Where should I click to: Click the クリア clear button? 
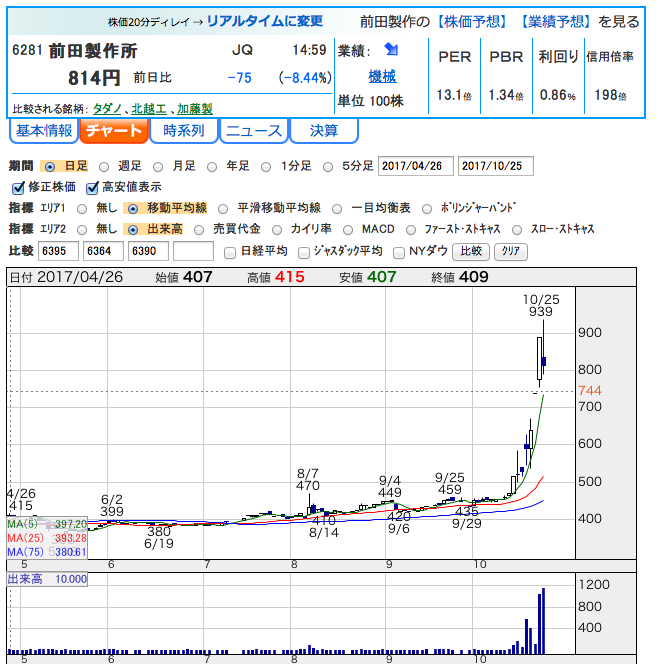(511, 252)
